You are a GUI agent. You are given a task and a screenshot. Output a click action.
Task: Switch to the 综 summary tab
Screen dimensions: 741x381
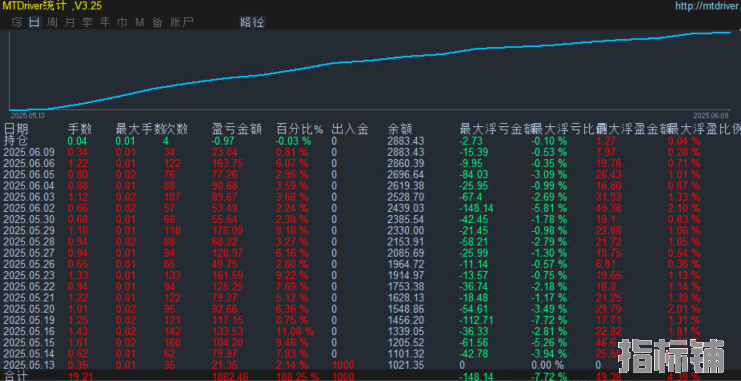pos(17,22)
